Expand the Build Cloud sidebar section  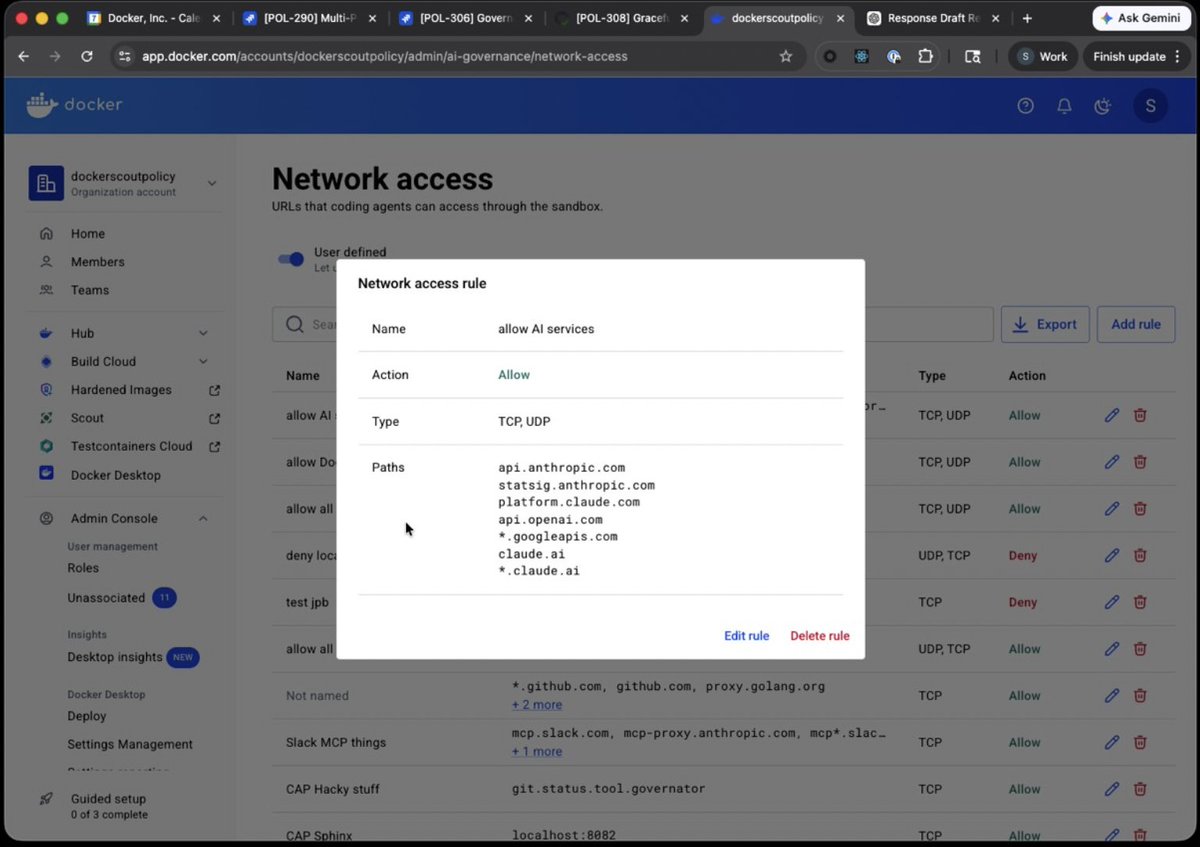pyautogui.click(x=203, y=361)
